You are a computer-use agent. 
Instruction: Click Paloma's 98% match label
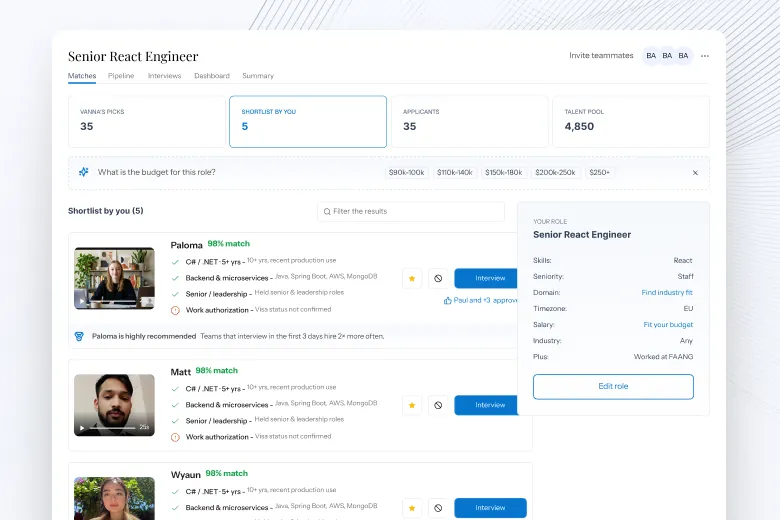tap(229, 244)
